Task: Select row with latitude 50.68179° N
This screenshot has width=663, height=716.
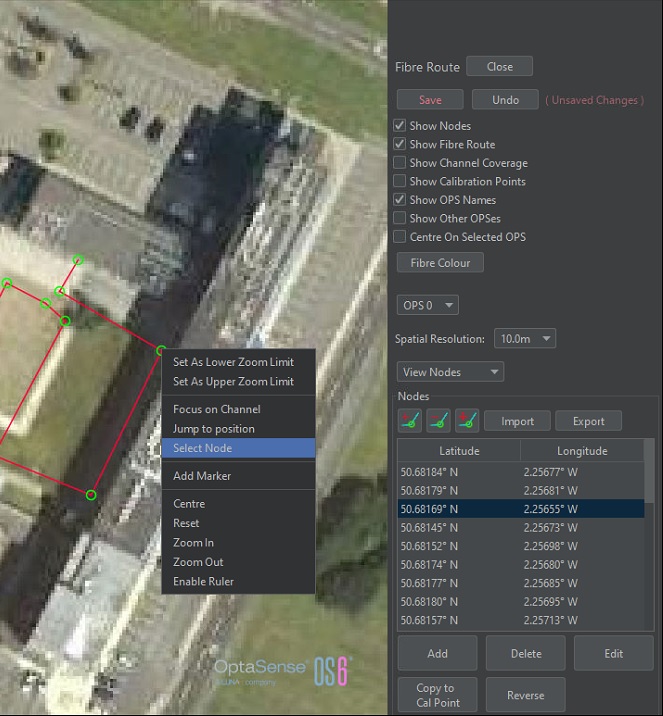Action: (521, 490)
